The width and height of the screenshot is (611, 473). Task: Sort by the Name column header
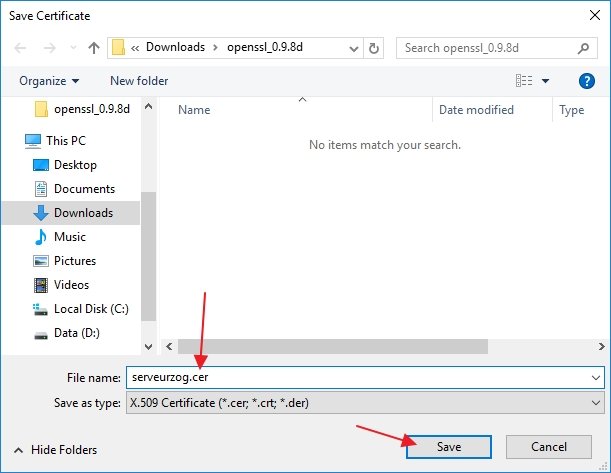(194, 110)
